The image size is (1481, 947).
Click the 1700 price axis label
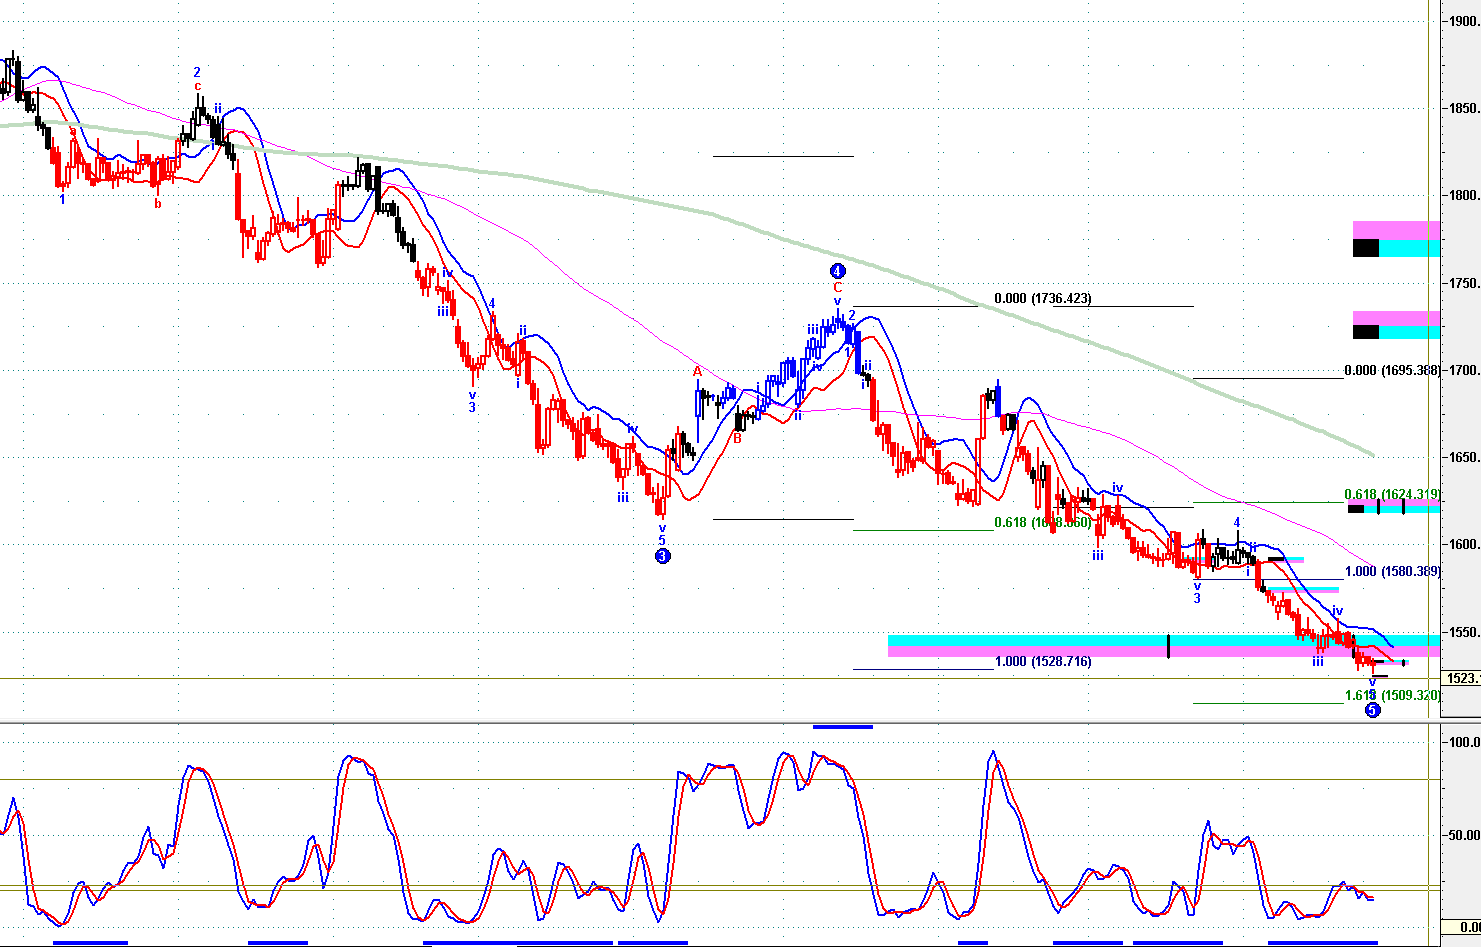point(1465,370)
